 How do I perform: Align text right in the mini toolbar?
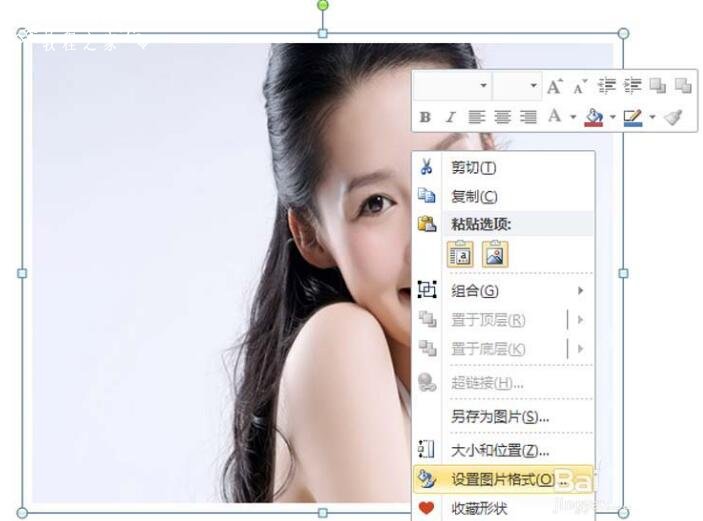click(x=528, y=117)
